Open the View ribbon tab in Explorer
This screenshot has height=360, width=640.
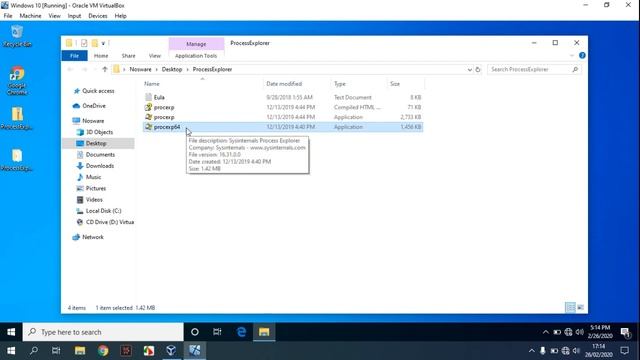[155, 56]
